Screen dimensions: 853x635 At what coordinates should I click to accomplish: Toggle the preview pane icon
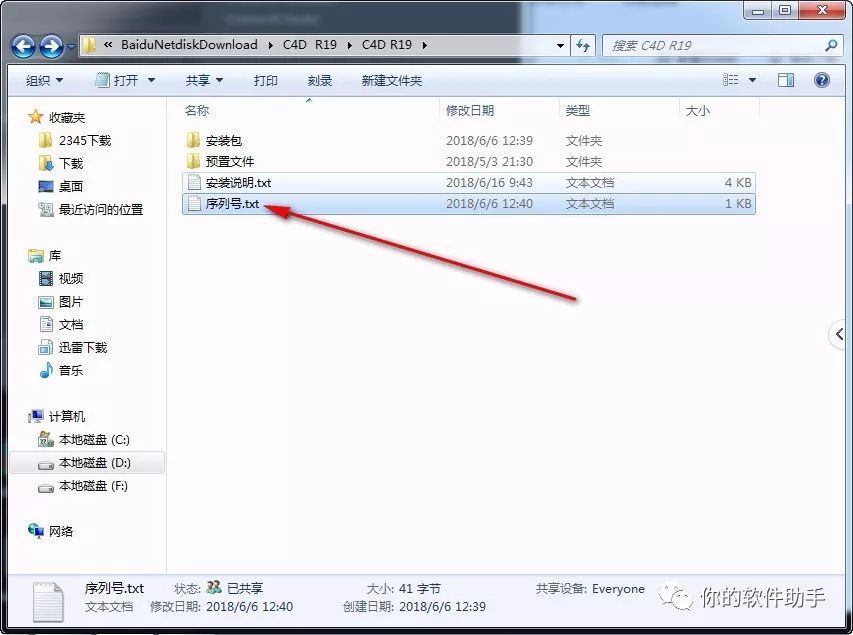coord(786,81)
